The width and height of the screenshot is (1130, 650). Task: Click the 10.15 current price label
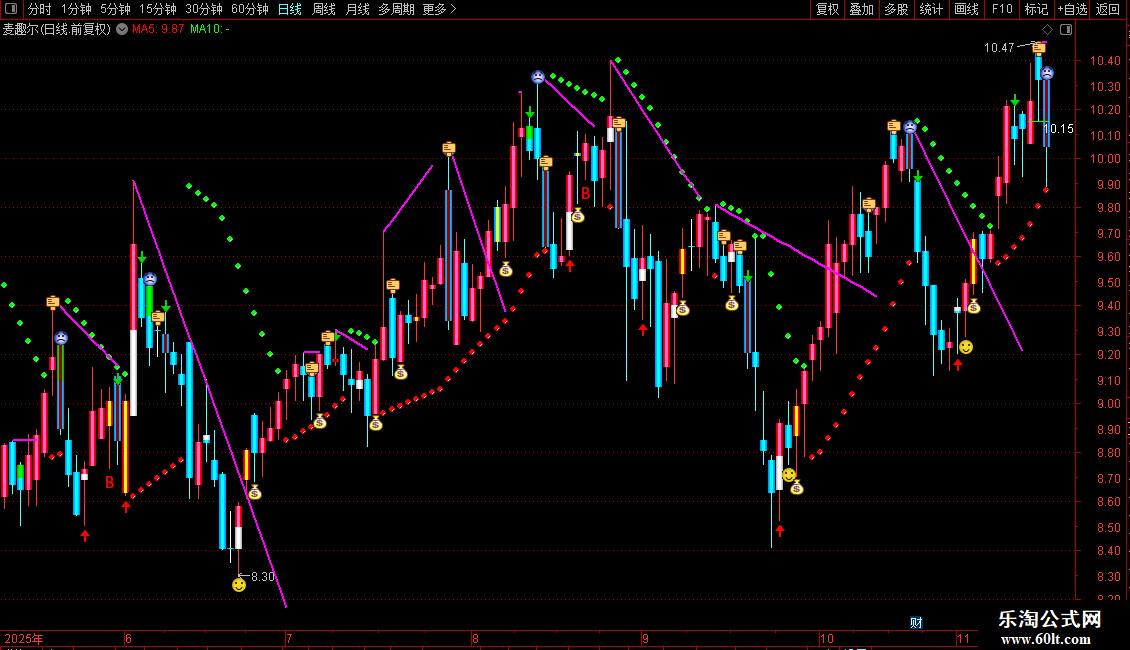coord(1059,129)
